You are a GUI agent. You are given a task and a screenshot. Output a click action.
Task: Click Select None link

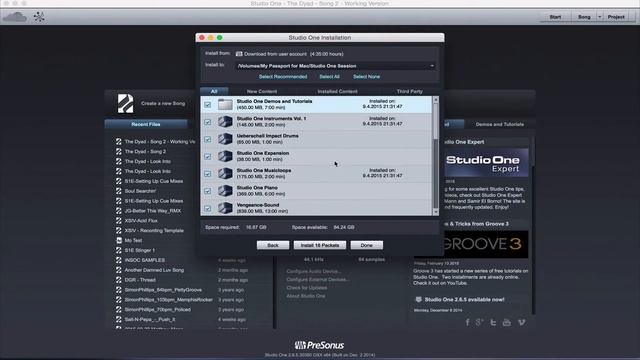click(x=367, y=77)
